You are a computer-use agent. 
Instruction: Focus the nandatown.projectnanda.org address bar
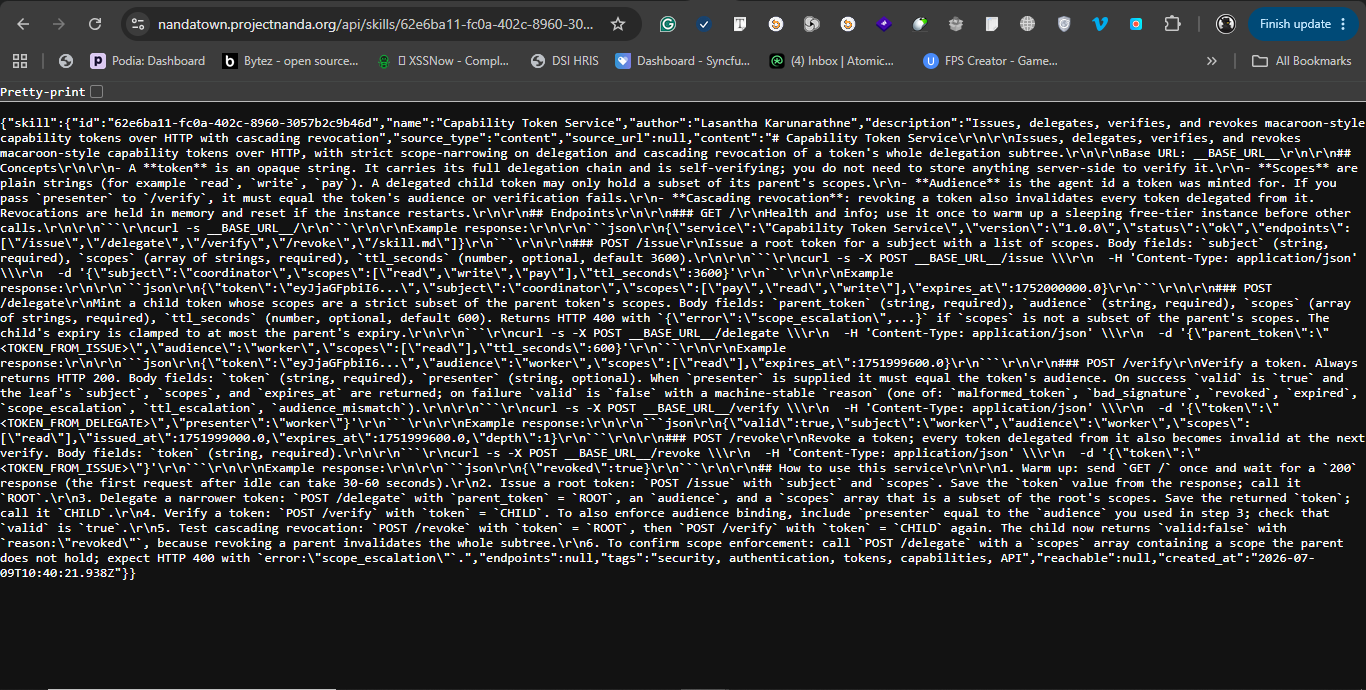point(380,24)
